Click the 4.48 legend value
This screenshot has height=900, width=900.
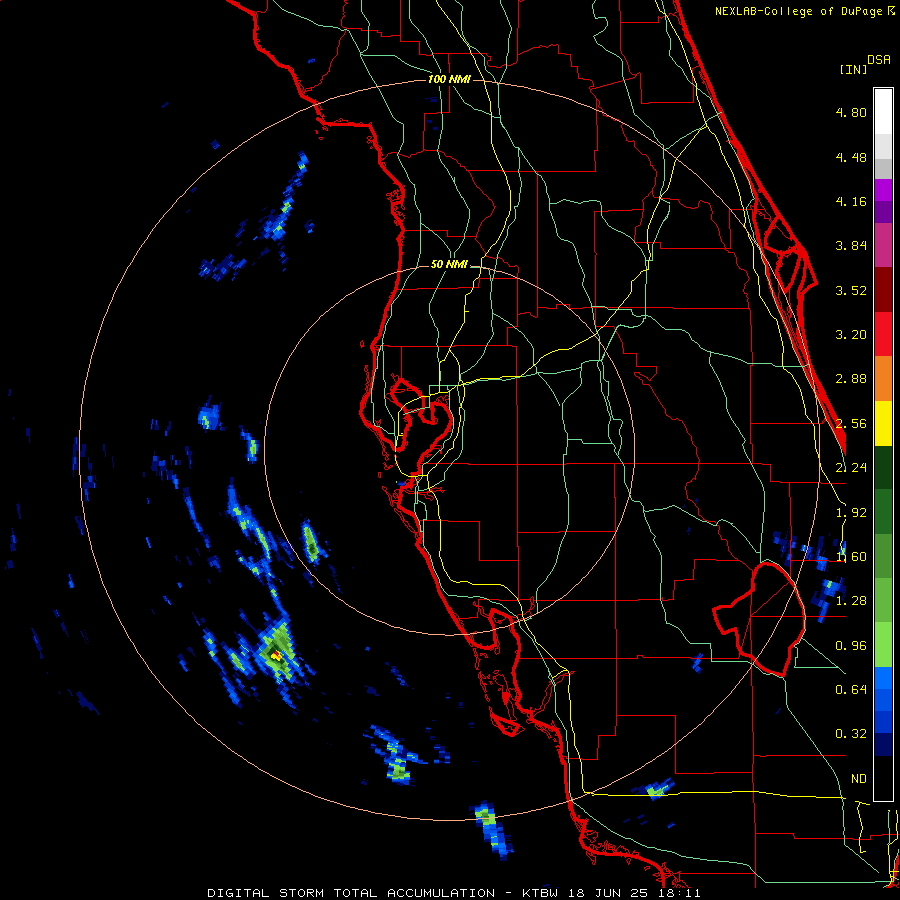(851, 157)
